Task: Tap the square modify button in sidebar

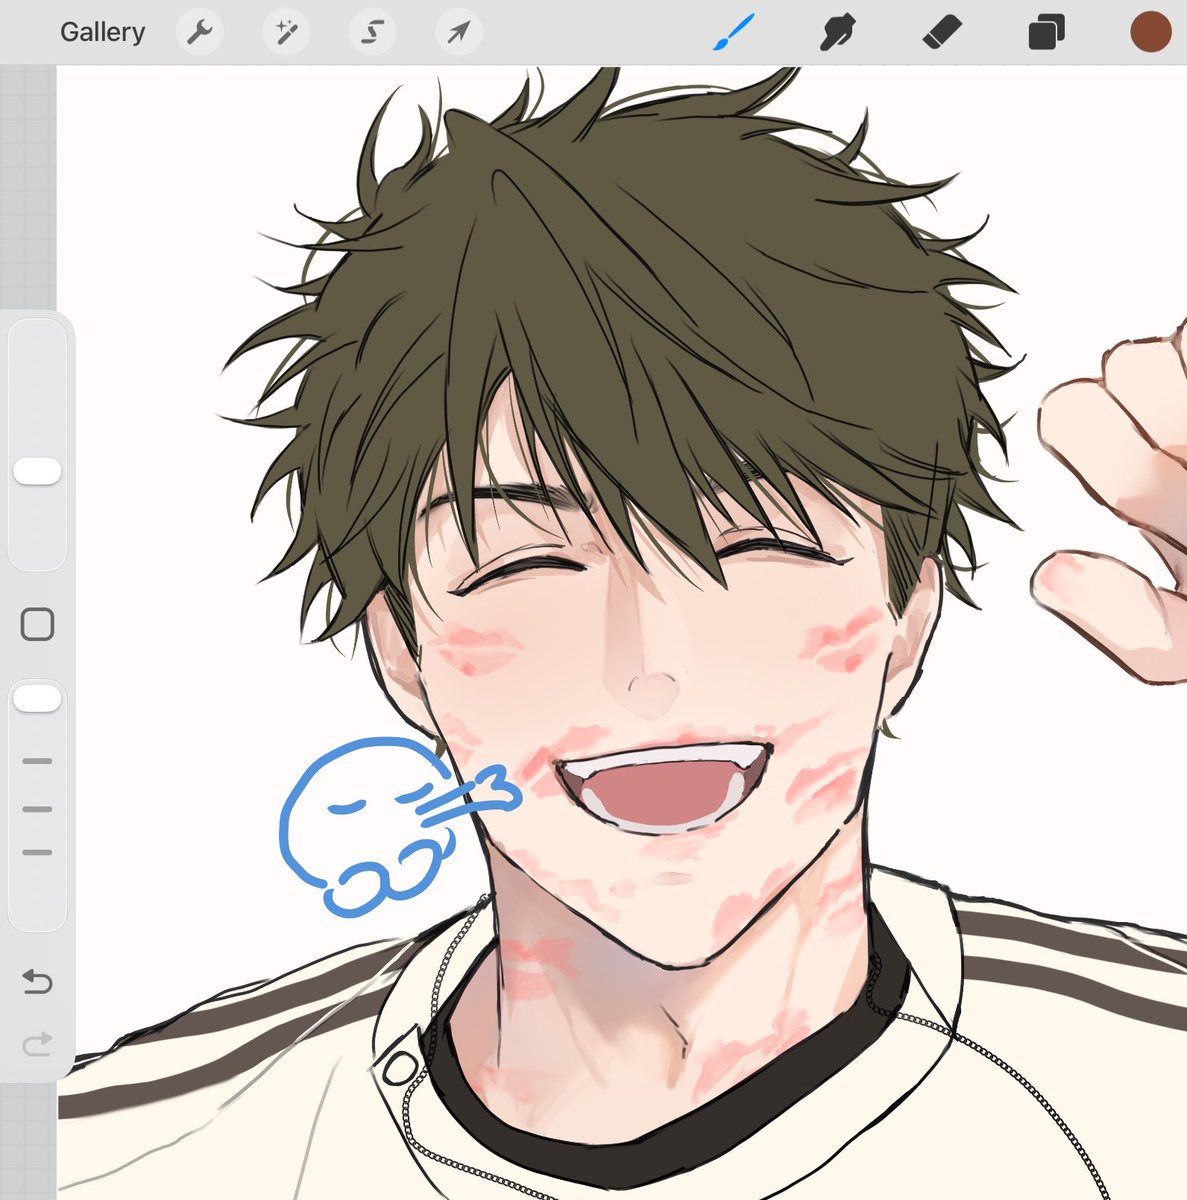Action: coord(37,625)
